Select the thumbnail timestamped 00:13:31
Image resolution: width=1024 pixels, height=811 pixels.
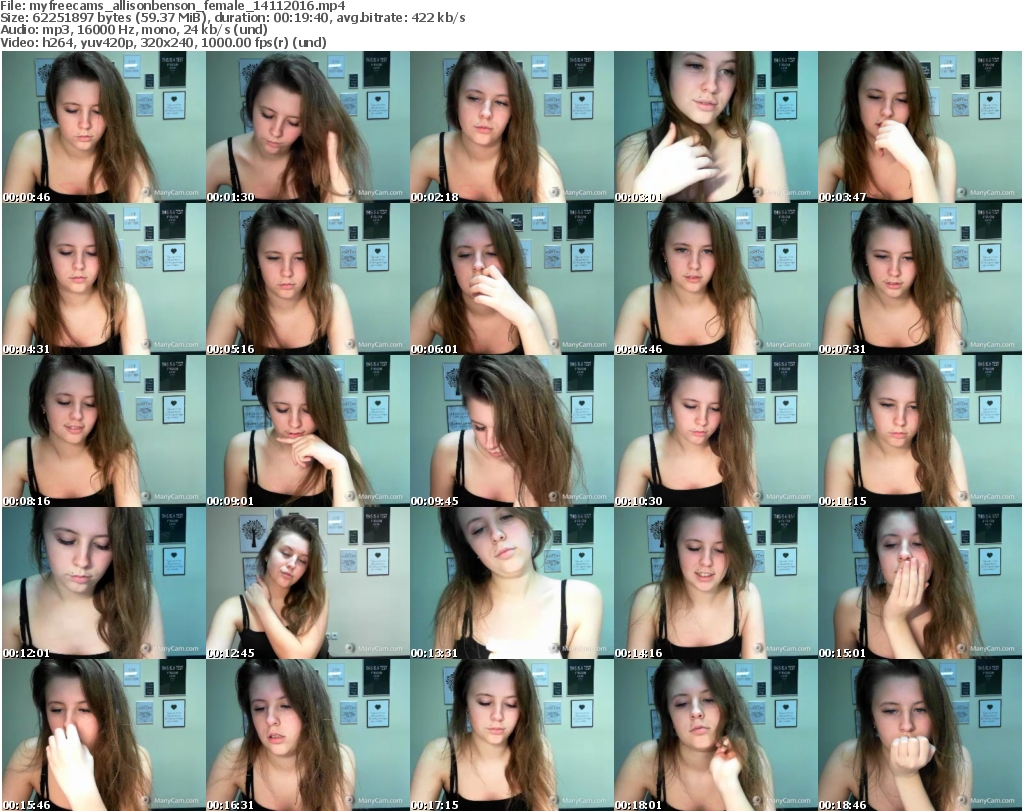511,583
